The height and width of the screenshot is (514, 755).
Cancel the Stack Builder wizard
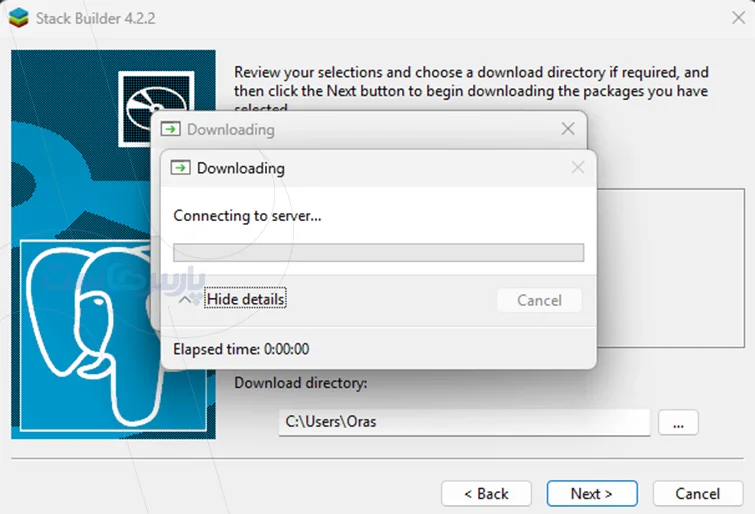pyautogui.click(x=698, y=493)
